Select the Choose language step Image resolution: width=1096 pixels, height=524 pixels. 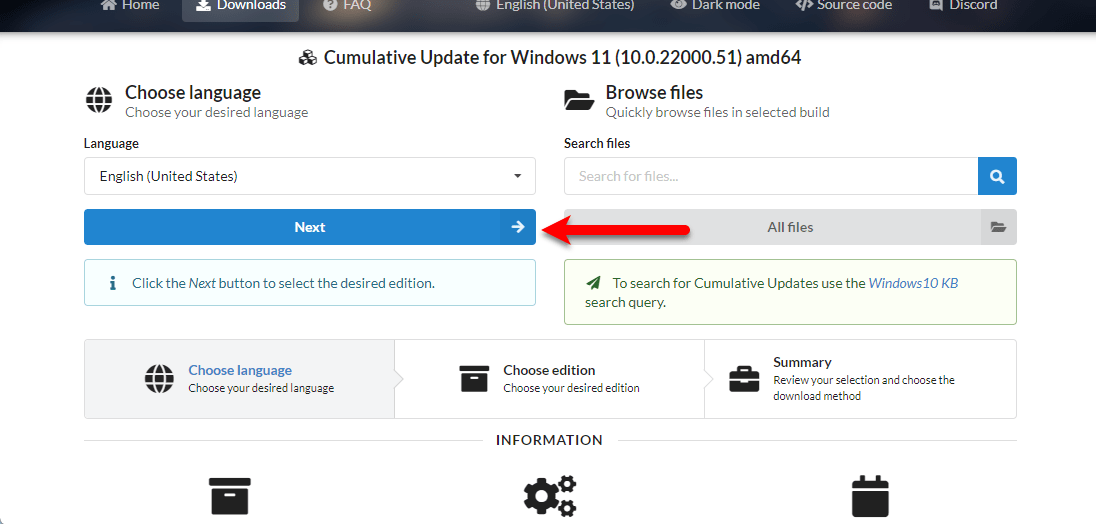tap(239, 379)
